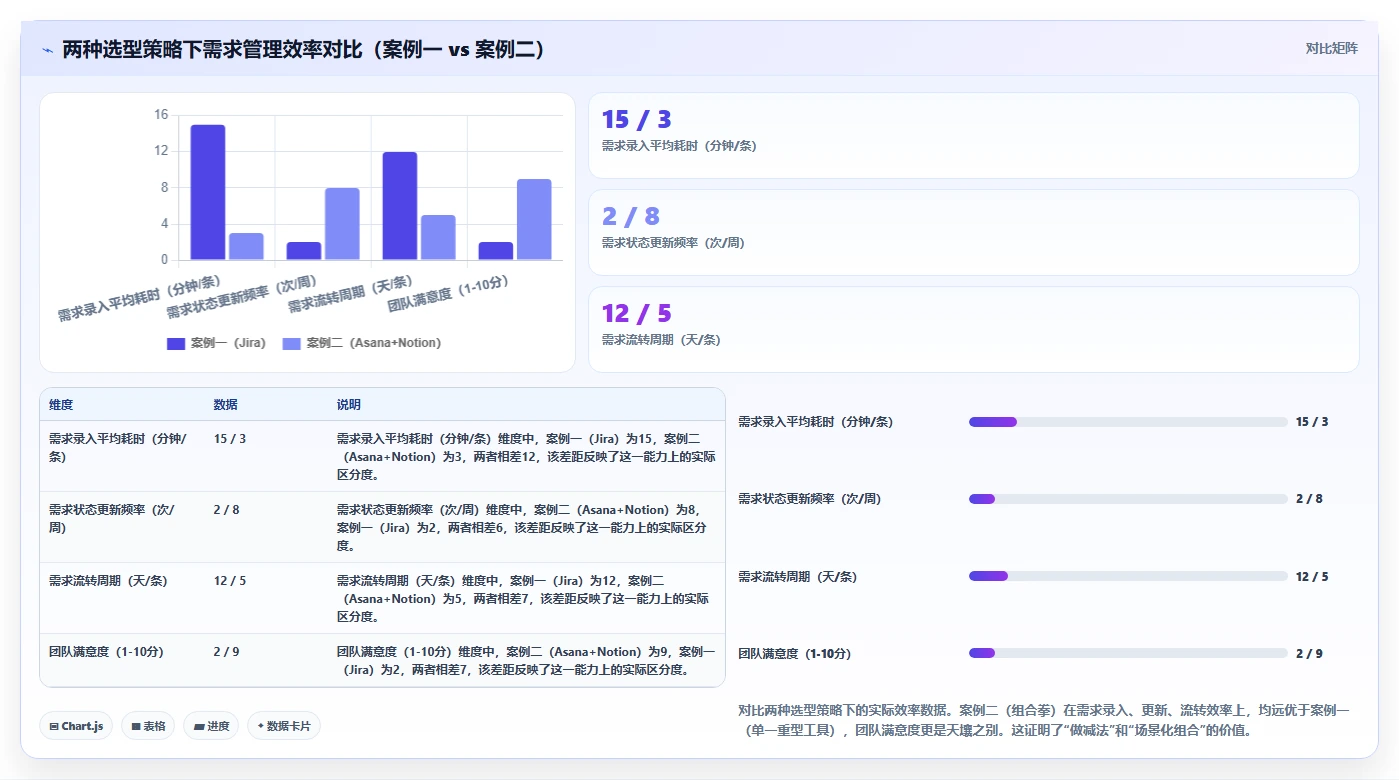Select the 2 / 8 stat card value
Image resolution: width=1399 pixels, height=780 pixels.
[x=631, y=216]
